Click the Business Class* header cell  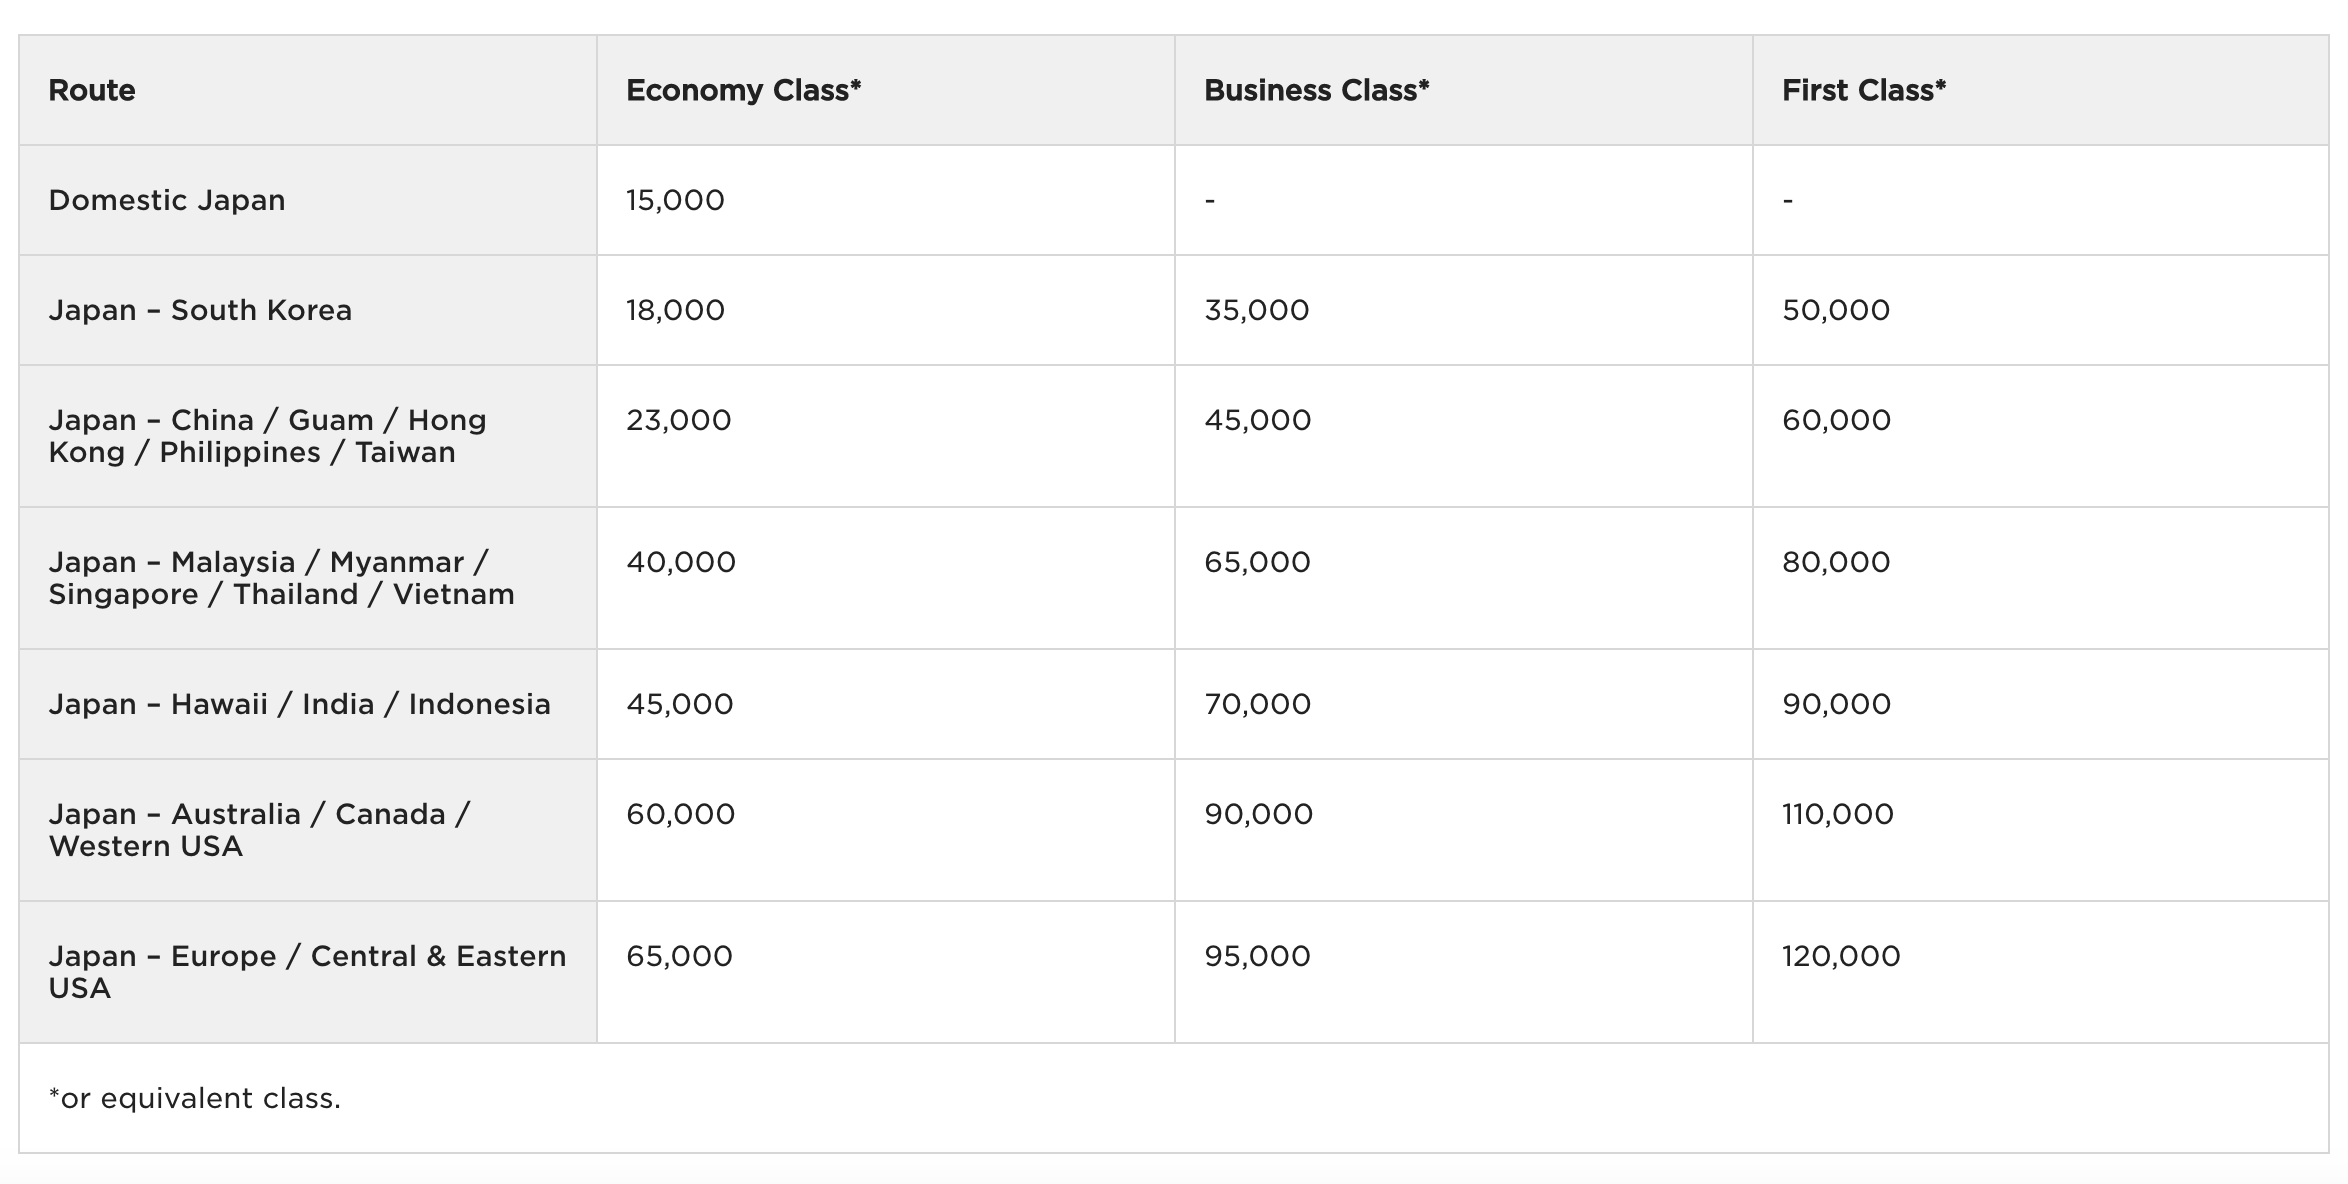tap(1316, 90)
